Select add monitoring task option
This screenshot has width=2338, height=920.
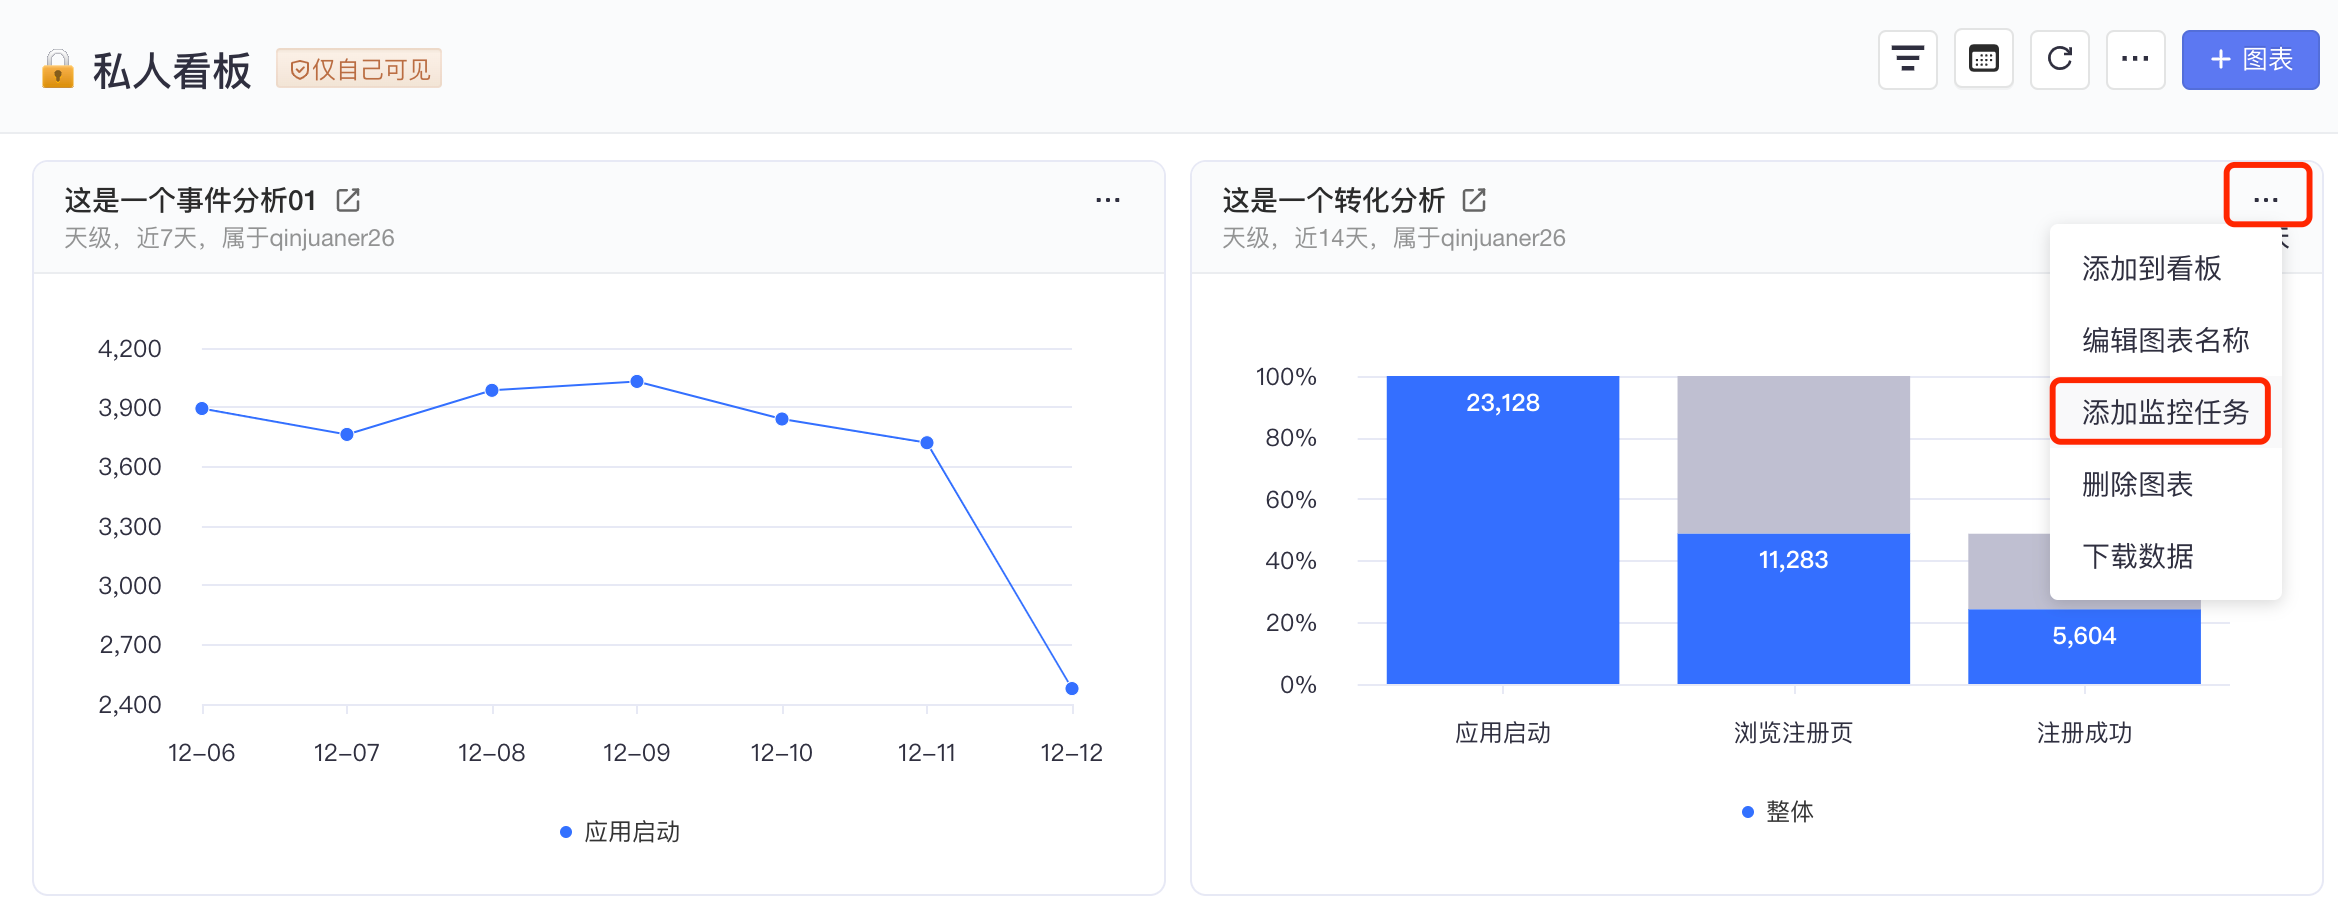pos(2165,412)
